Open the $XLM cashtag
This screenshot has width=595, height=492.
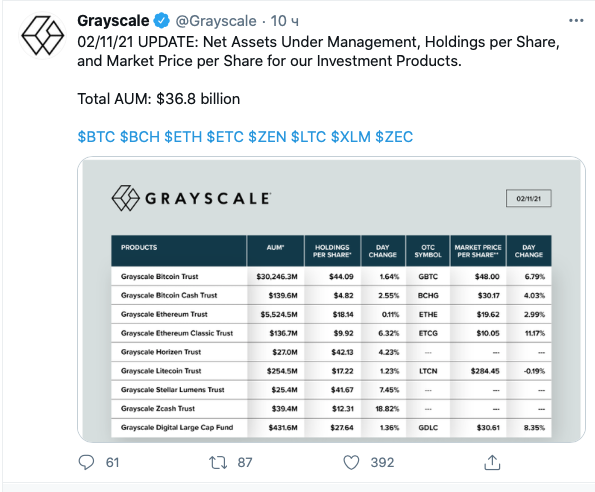[x=351, y=137]
